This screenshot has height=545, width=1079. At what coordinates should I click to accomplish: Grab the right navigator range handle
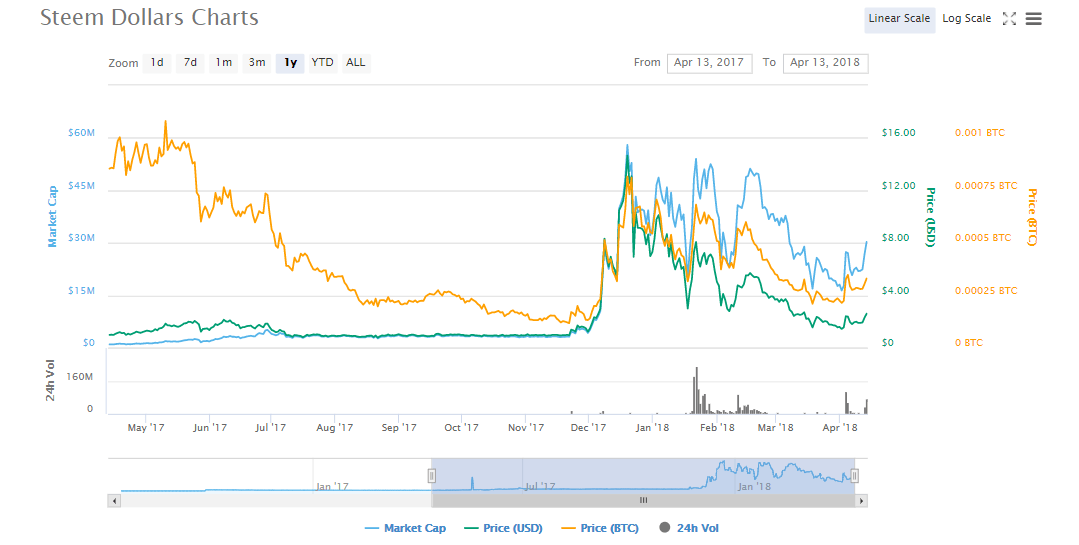point(854,476)
